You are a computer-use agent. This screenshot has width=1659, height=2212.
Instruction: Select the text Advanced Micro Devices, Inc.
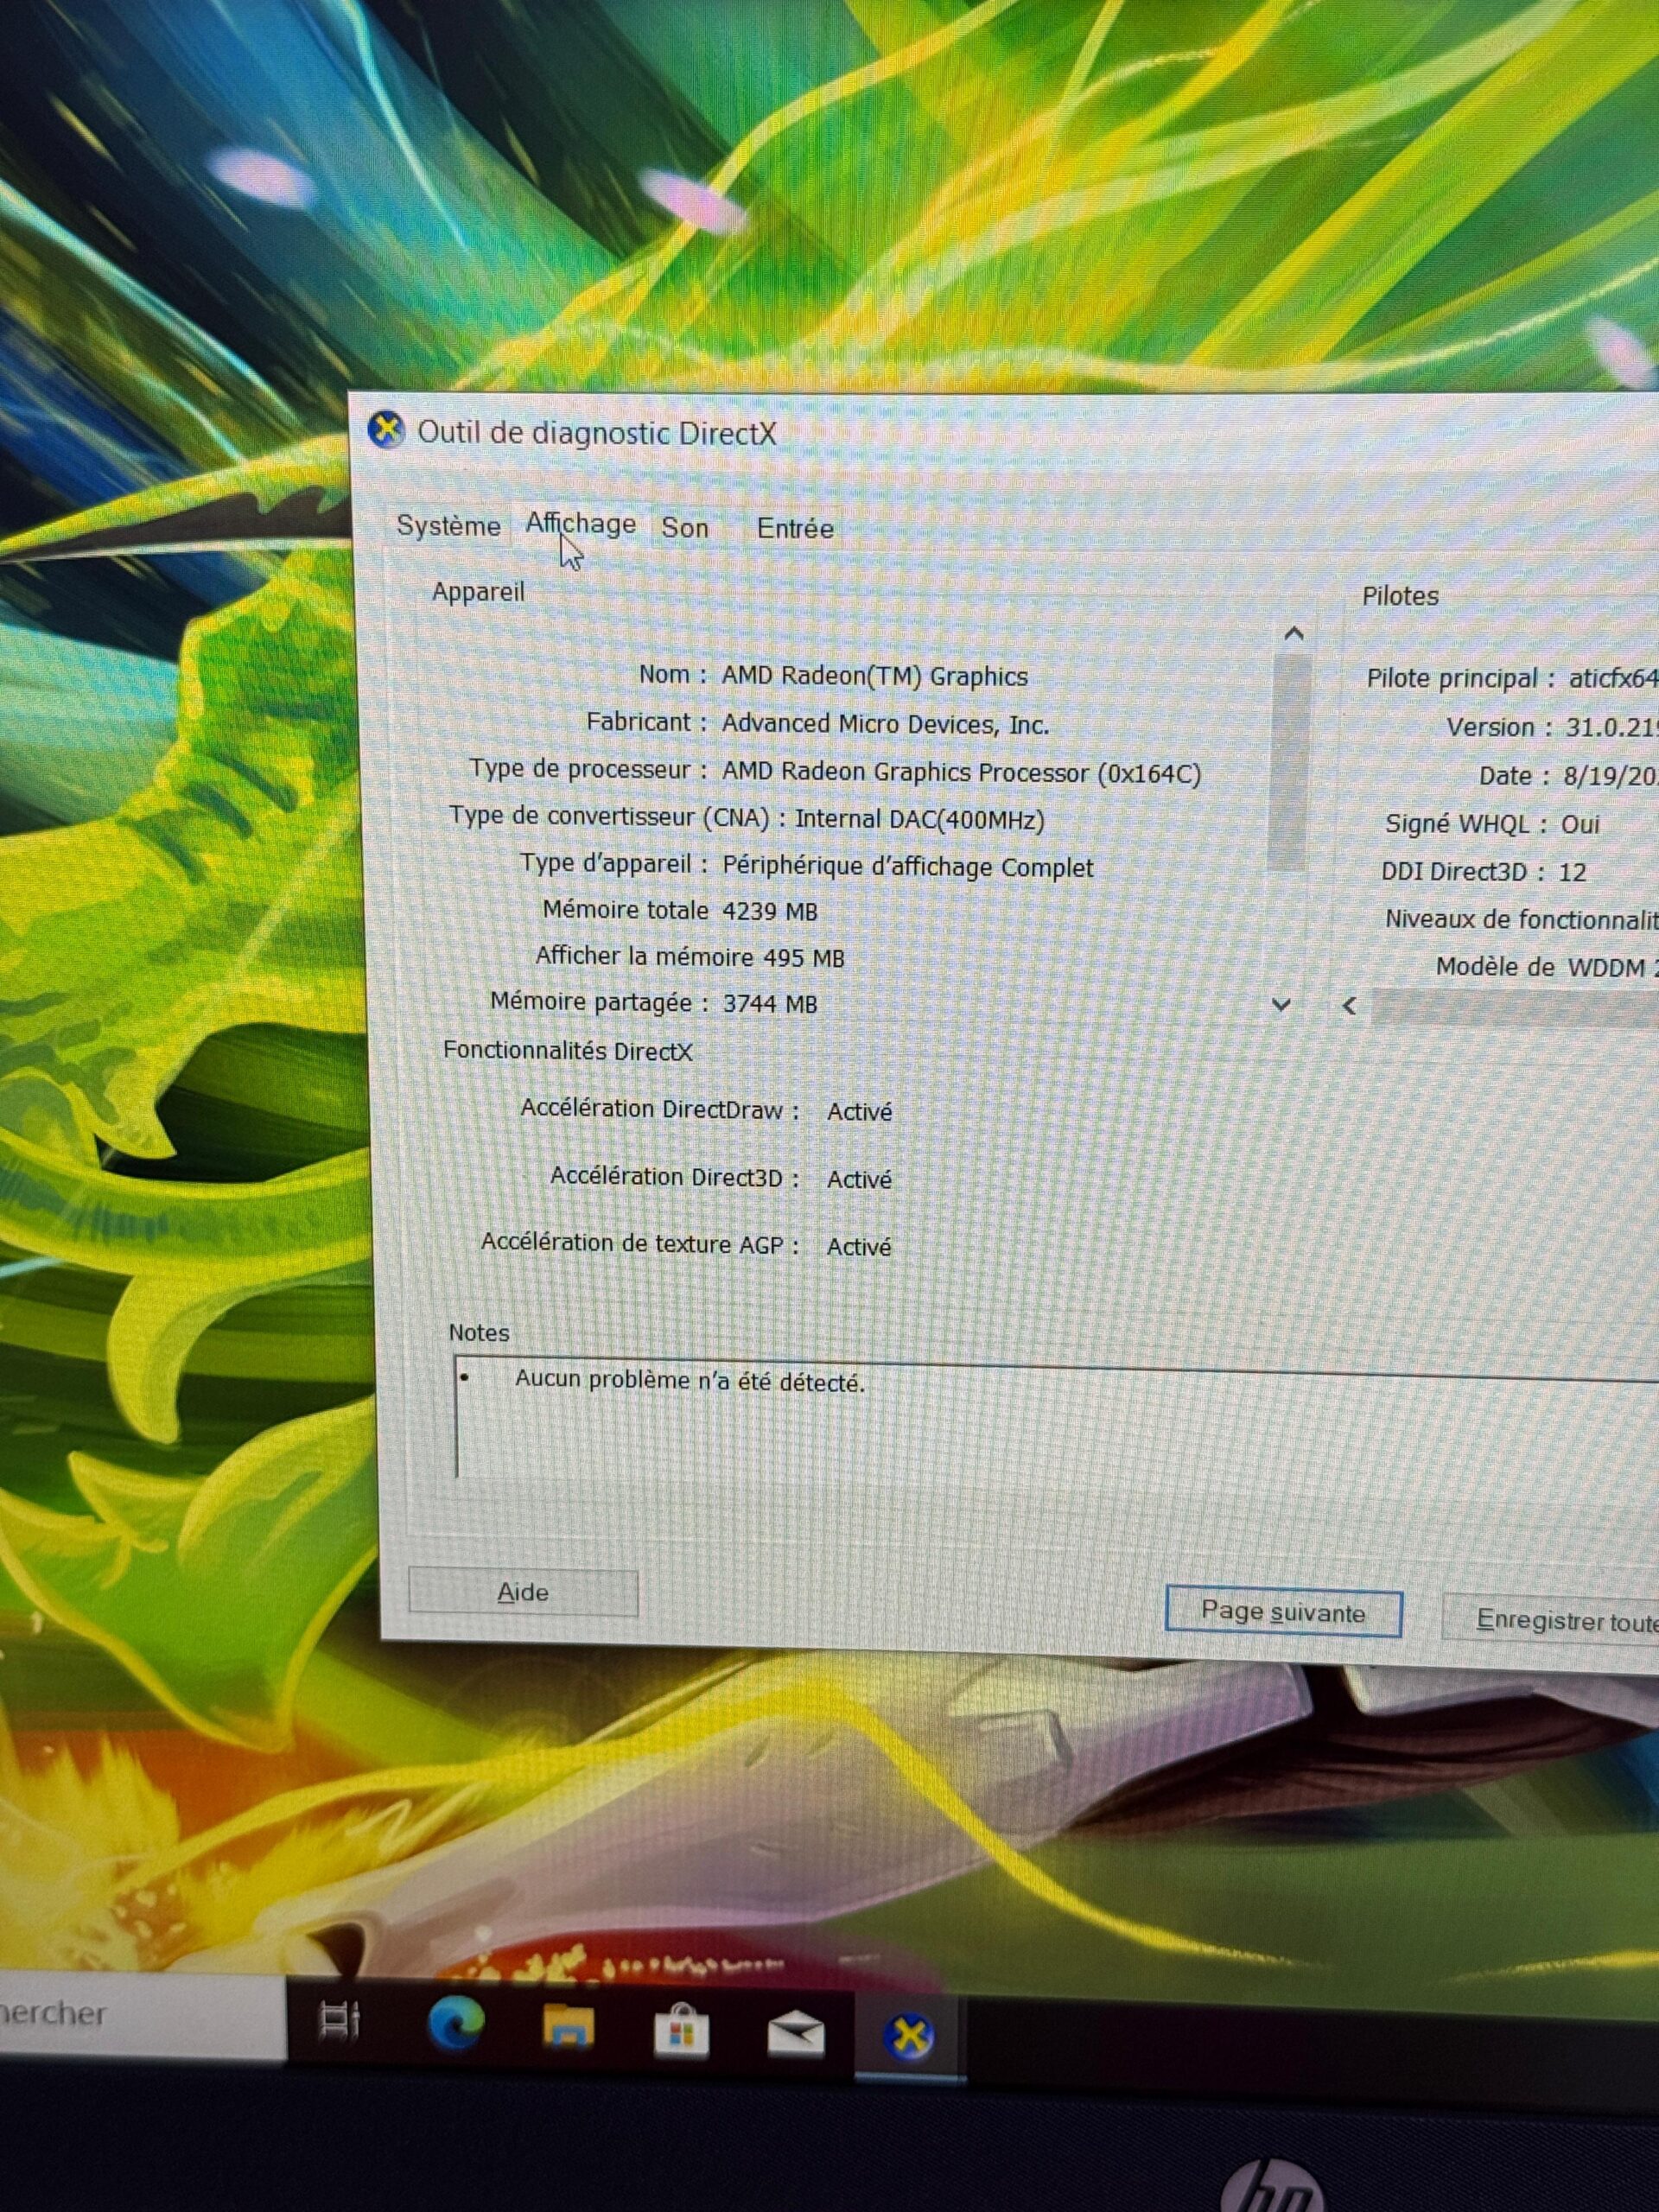pos(886,724)
